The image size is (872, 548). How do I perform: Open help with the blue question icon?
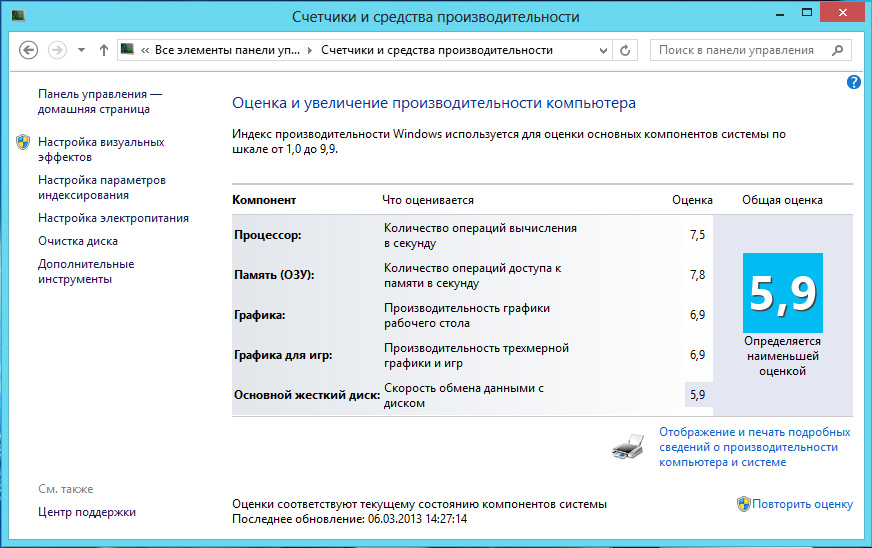tap(854, 82)
